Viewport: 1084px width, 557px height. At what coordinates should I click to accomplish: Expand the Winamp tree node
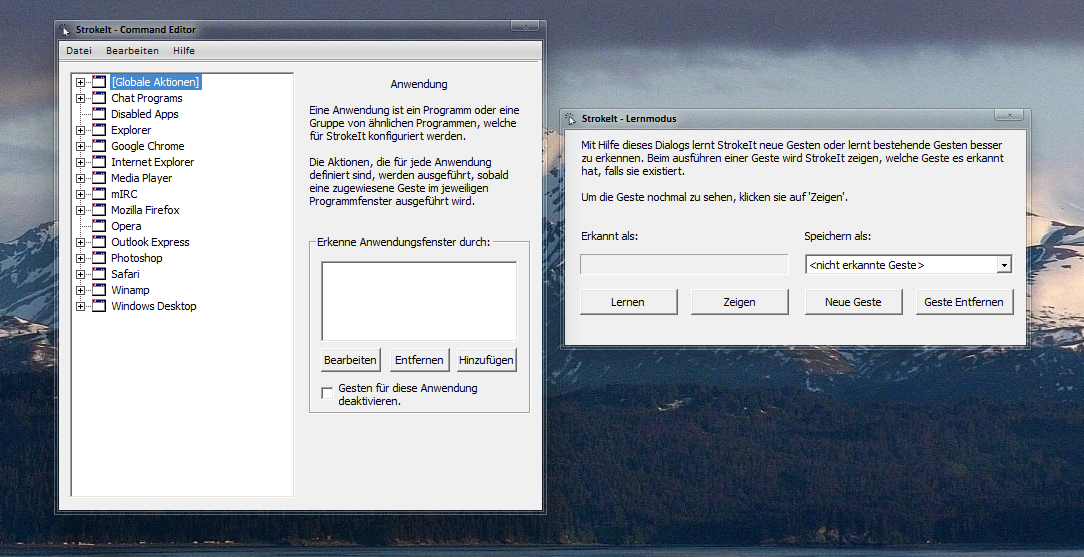80,290
